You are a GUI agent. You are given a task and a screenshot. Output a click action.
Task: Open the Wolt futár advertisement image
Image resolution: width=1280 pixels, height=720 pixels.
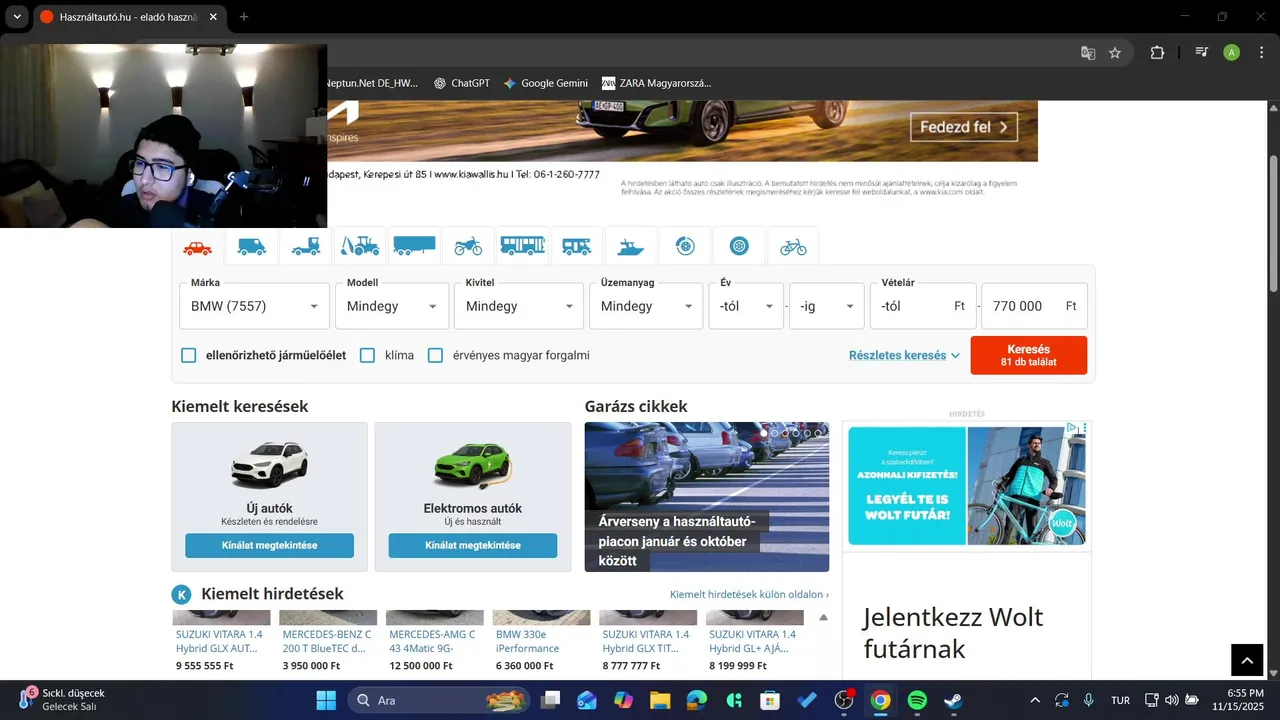point(966,486)
